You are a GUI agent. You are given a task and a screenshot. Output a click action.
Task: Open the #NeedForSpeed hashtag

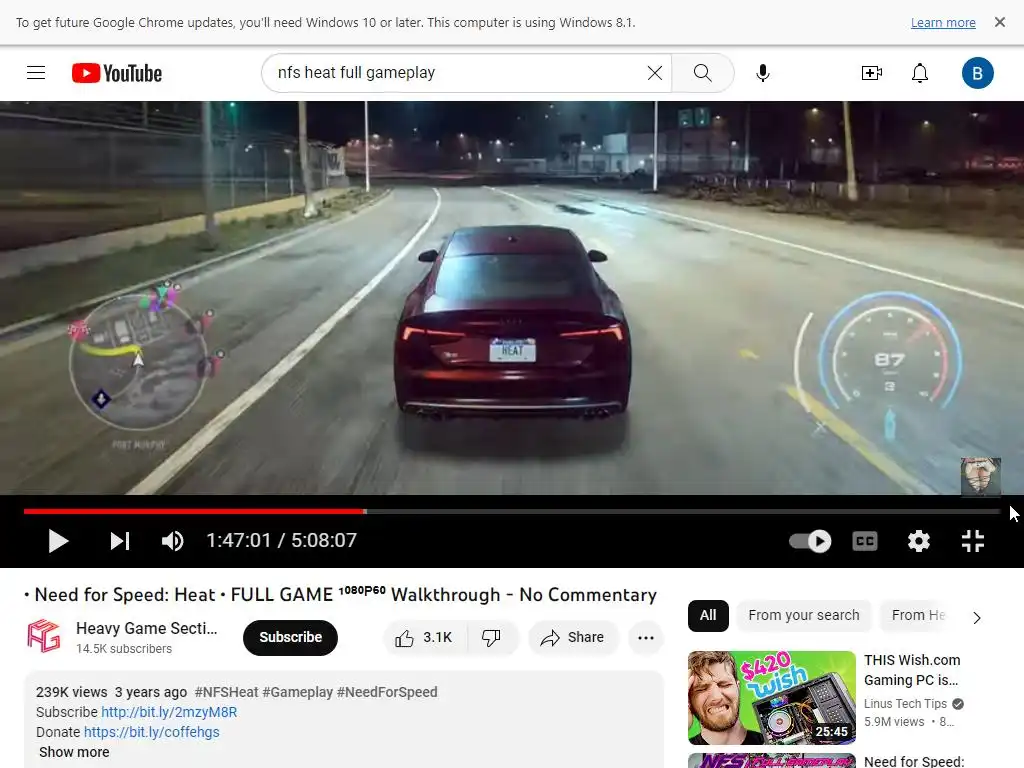point(387,692)
